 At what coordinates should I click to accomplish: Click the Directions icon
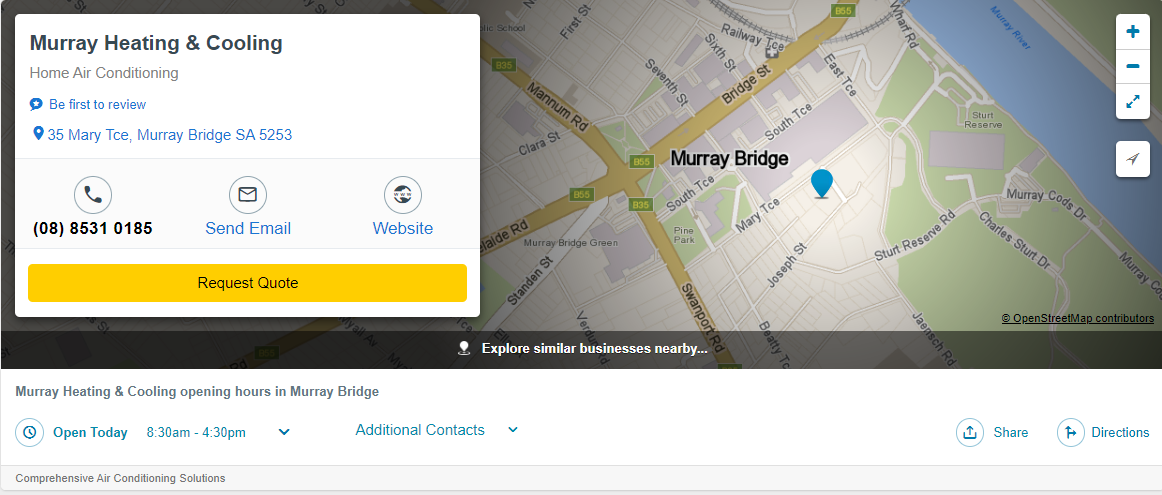pos(1071,433)
